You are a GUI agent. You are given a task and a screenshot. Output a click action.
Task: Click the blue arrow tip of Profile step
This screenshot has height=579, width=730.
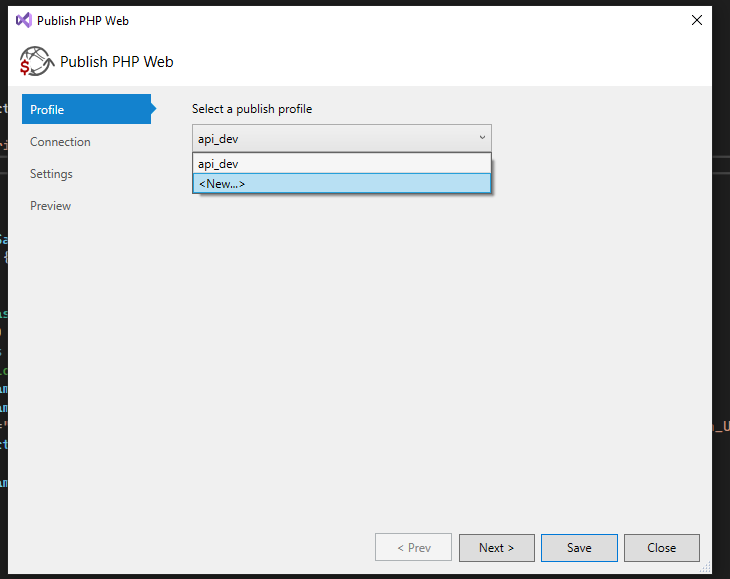tap(153, 109)
